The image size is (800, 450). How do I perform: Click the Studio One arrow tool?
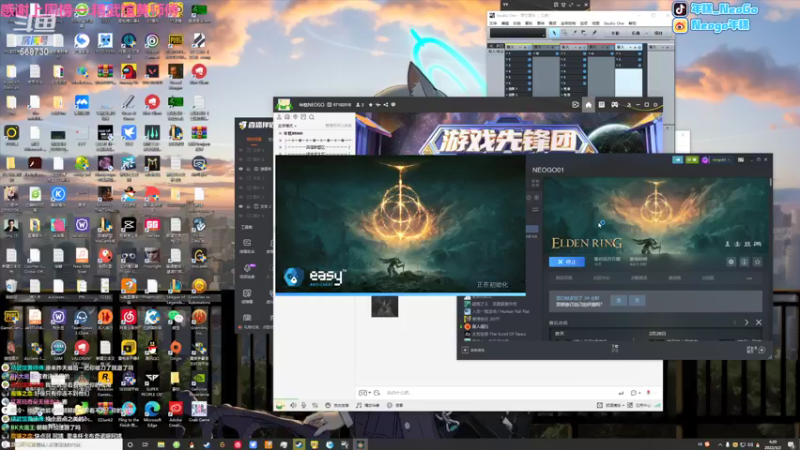(x=554, y=33)
